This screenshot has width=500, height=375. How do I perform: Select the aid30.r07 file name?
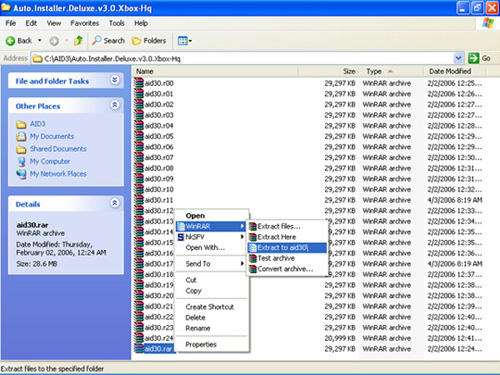(x=159, y=157)
